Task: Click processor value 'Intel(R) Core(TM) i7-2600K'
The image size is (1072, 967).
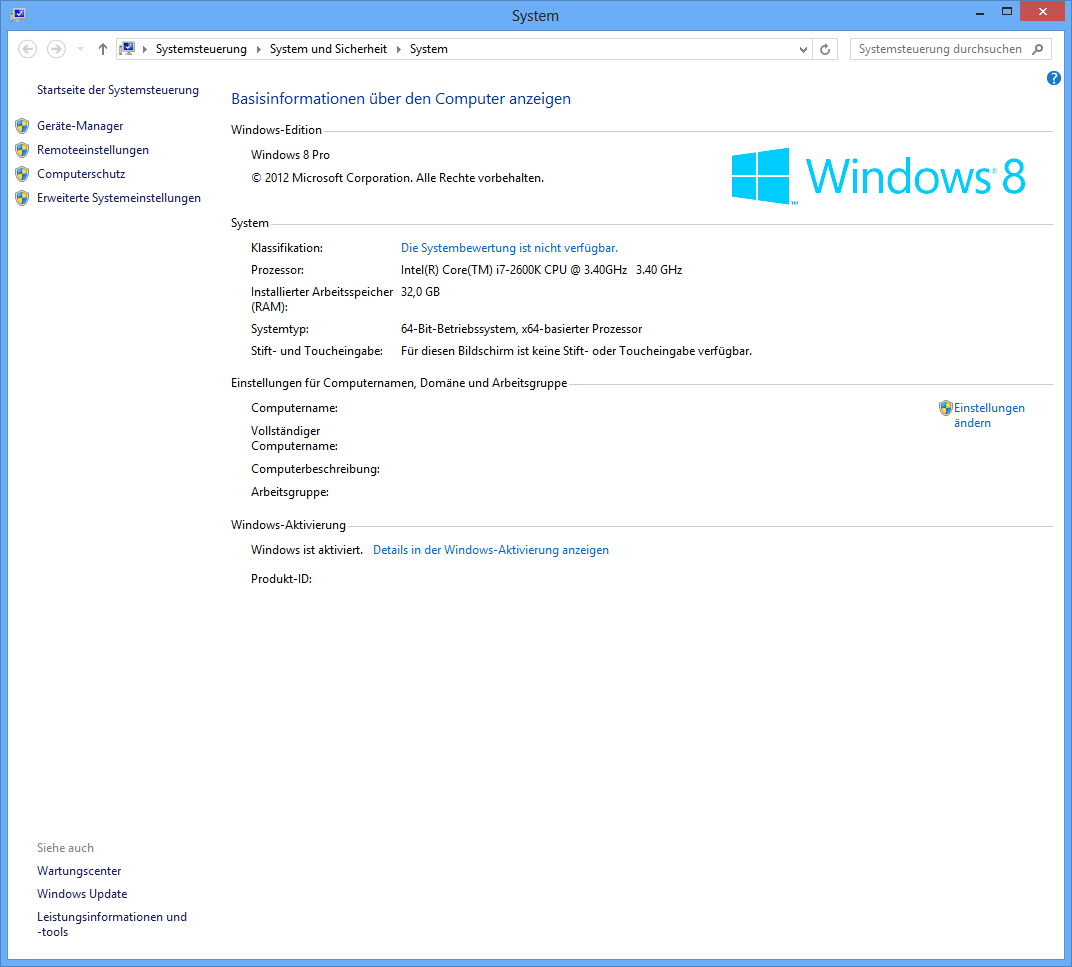Action: (x=541, y=269)
